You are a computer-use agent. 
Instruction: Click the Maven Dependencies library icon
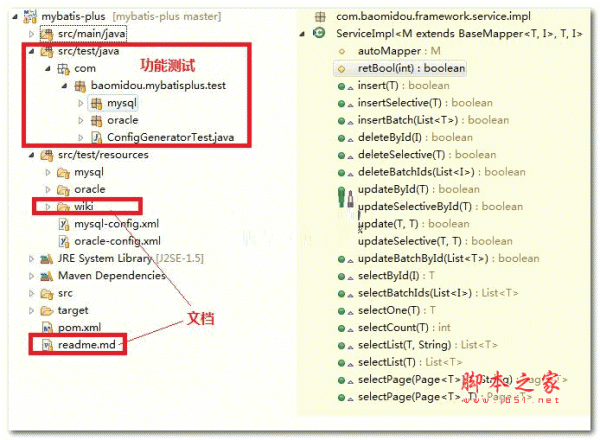pyautogui.click(x=47, y=276)
